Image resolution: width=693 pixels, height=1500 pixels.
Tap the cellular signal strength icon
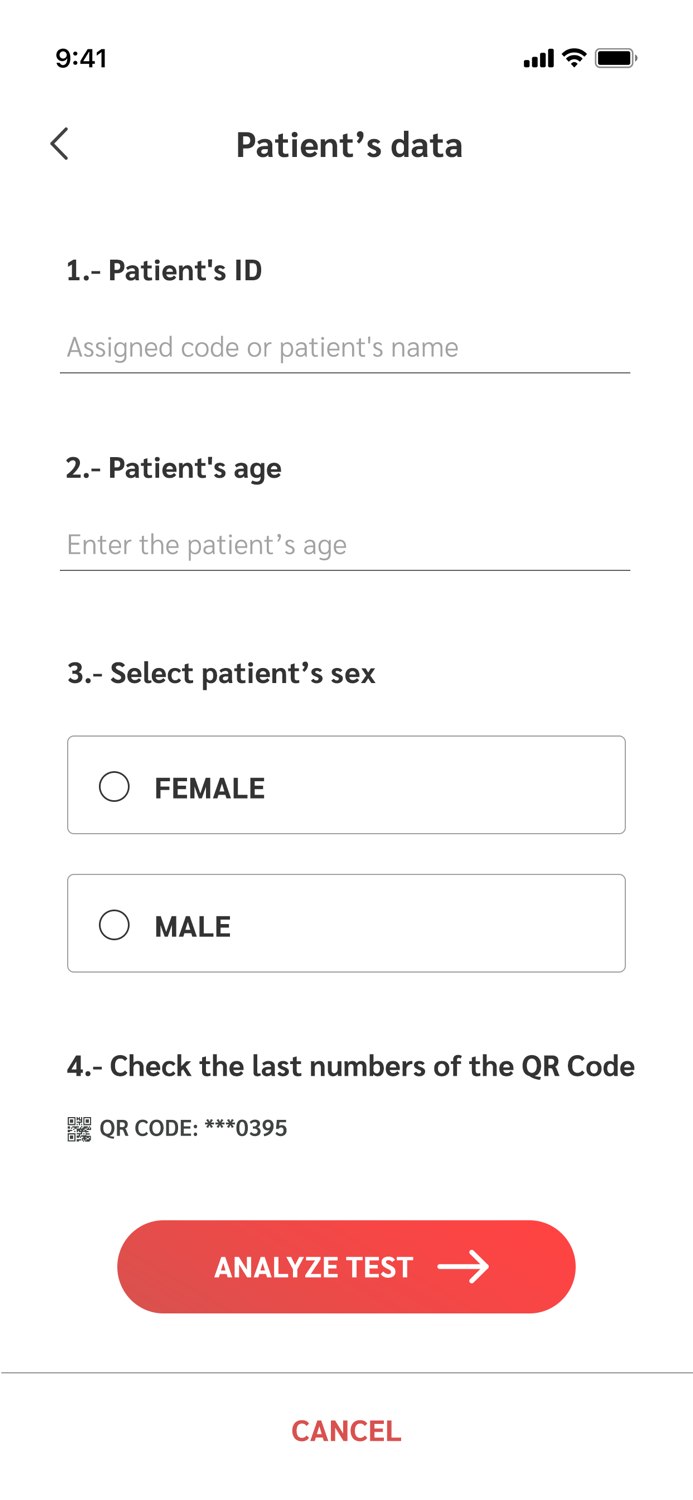538,59
